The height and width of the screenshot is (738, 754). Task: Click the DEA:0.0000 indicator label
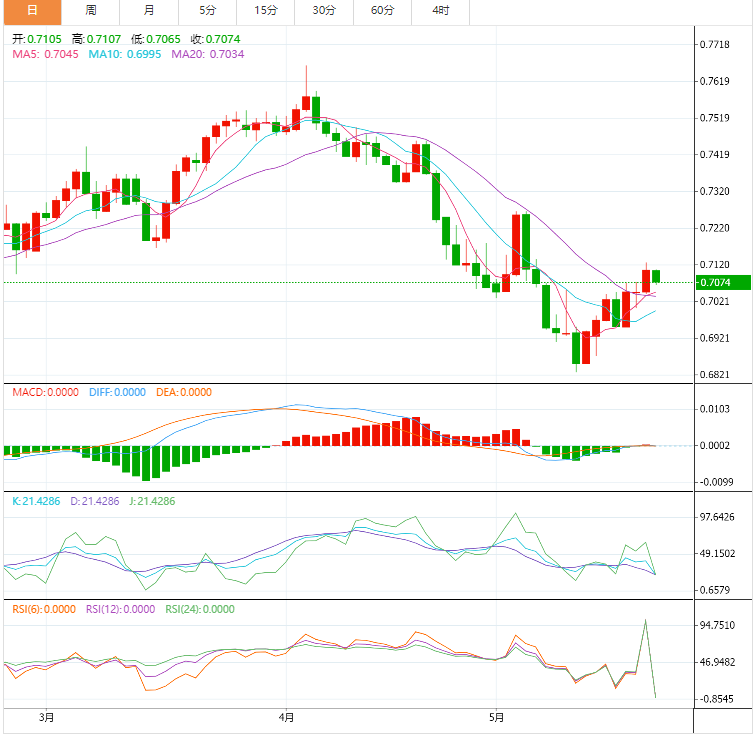[184, 392]
